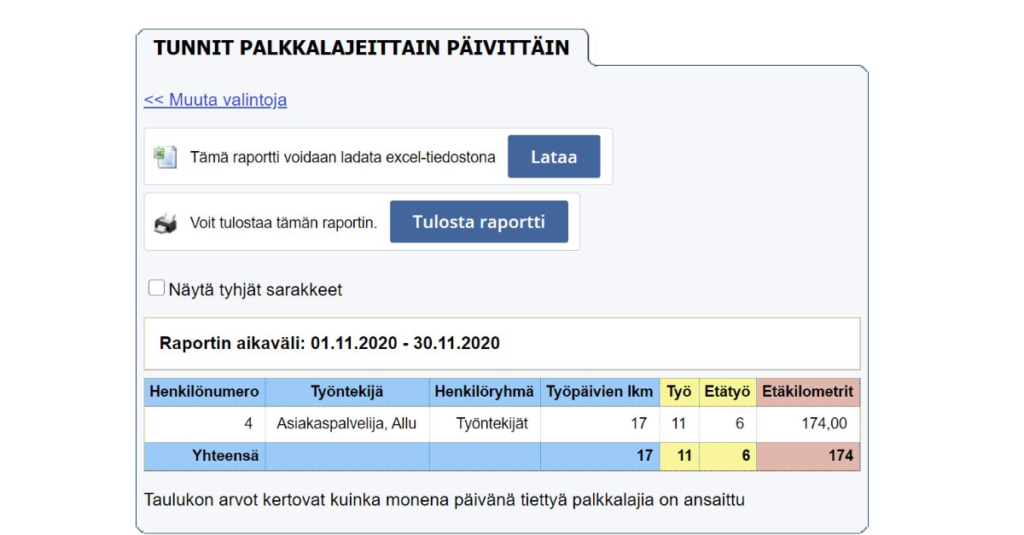Click Voit tulostaa tämän raportin text
The image size is (1024, 535).
point(283,223)
